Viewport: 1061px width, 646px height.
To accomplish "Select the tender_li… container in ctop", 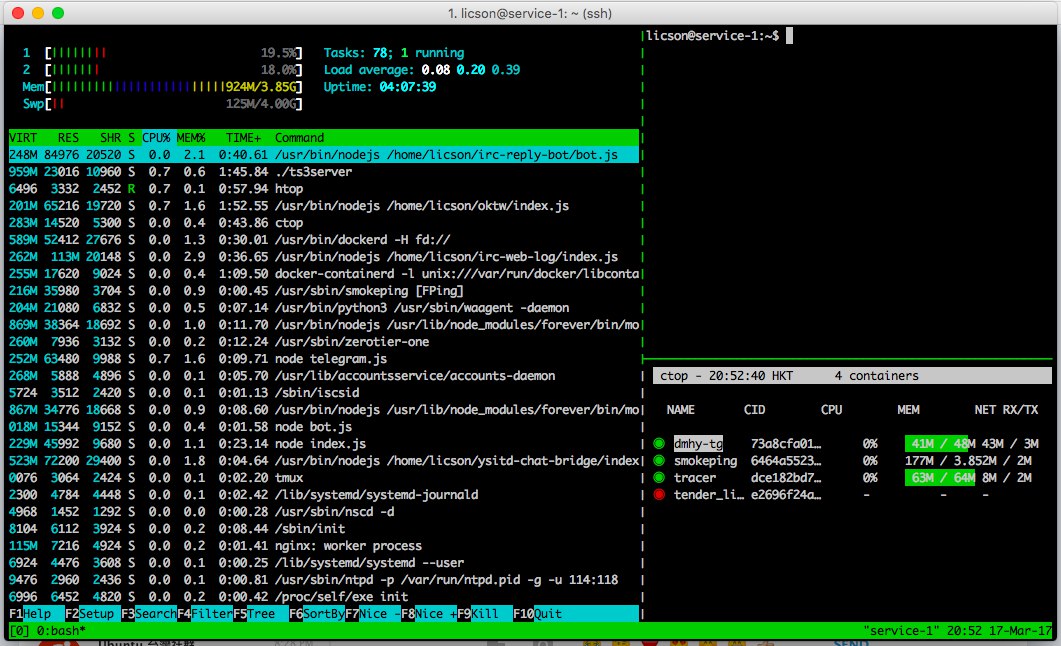I will click(x=708, y=494).
